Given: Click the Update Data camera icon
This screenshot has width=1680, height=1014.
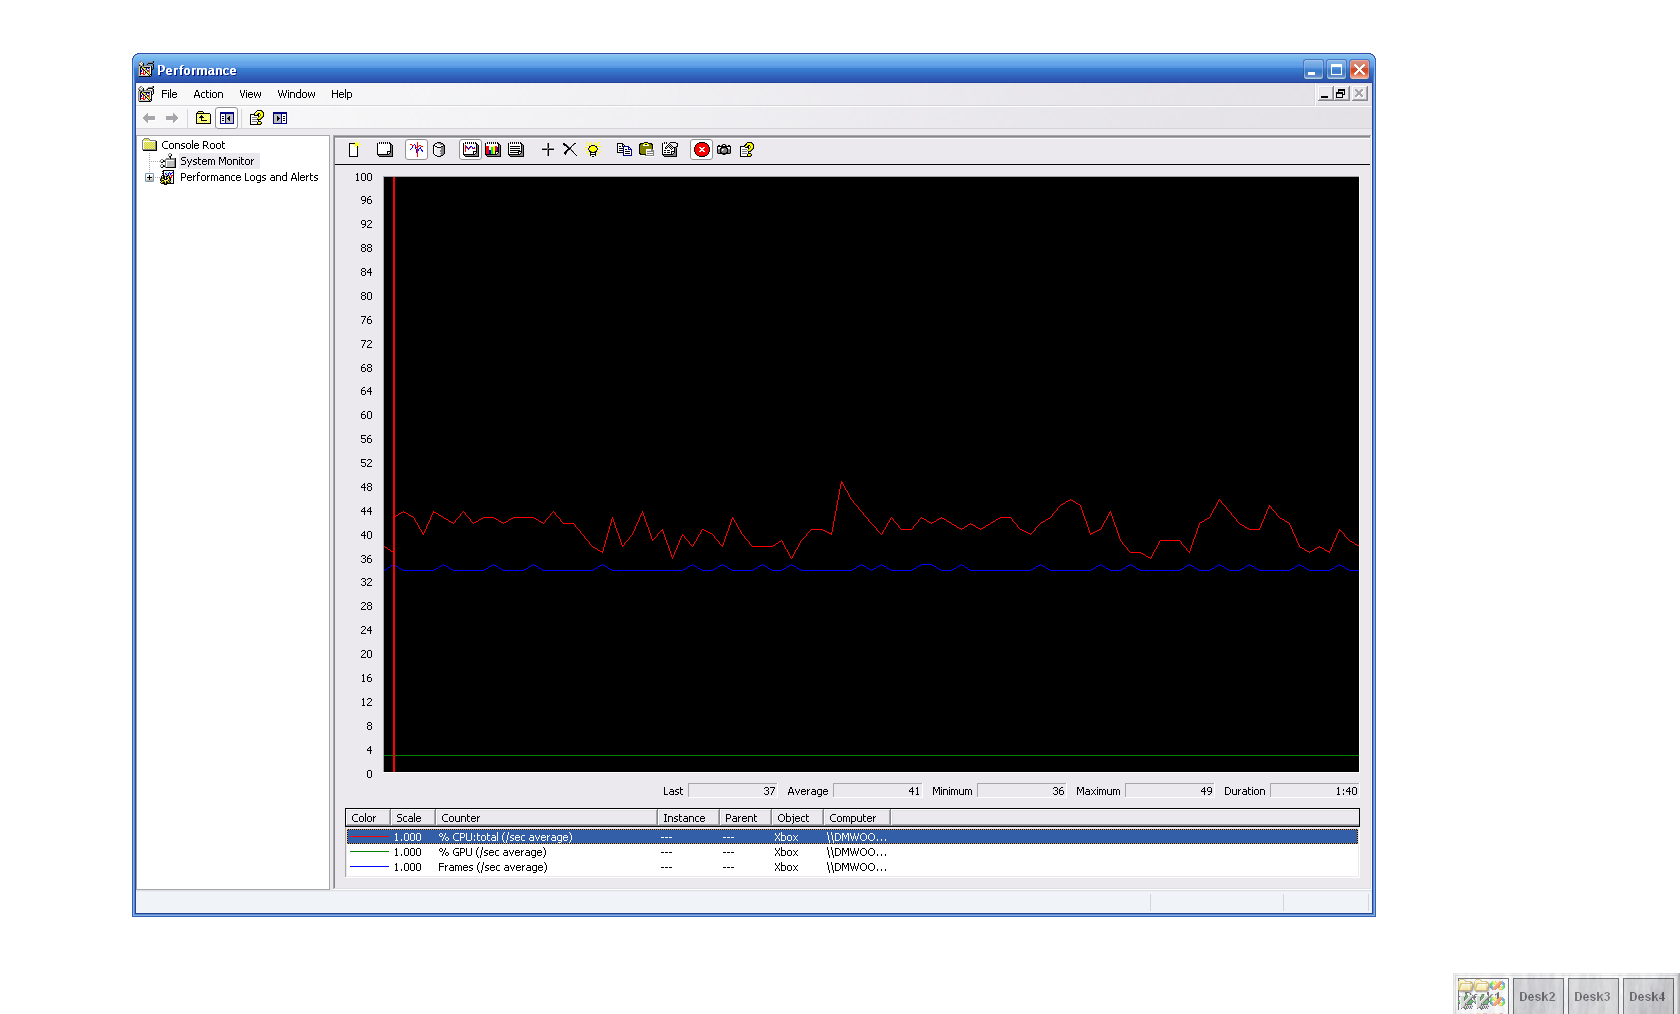Looking at the screenshot, I should (724, 150).
